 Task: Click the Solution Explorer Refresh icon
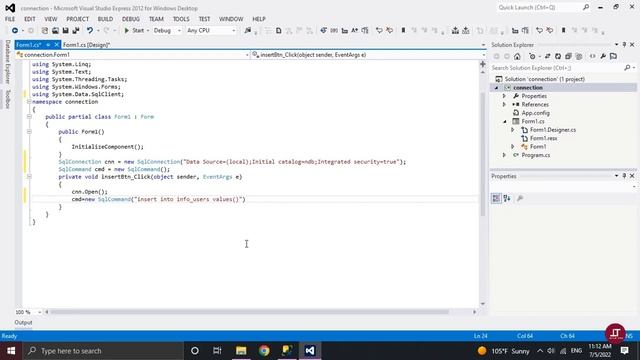[x=558, y=56]
